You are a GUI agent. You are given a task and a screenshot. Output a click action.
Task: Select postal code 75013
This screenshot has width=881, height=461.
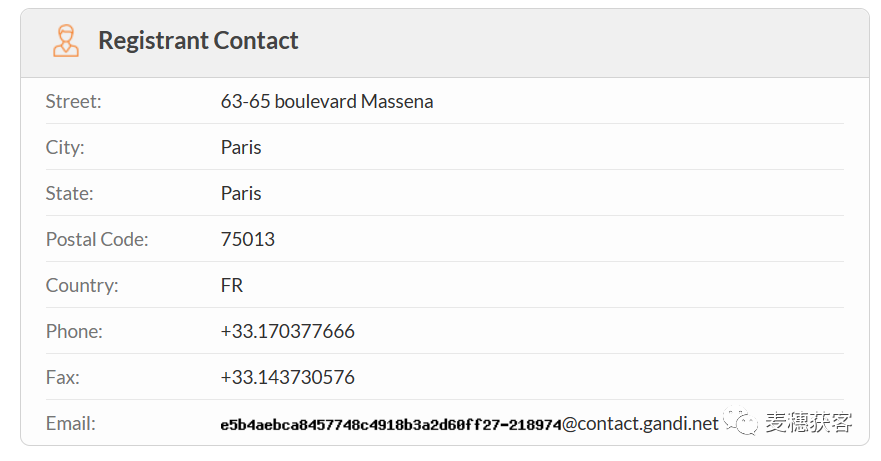(x=248, y=239)
